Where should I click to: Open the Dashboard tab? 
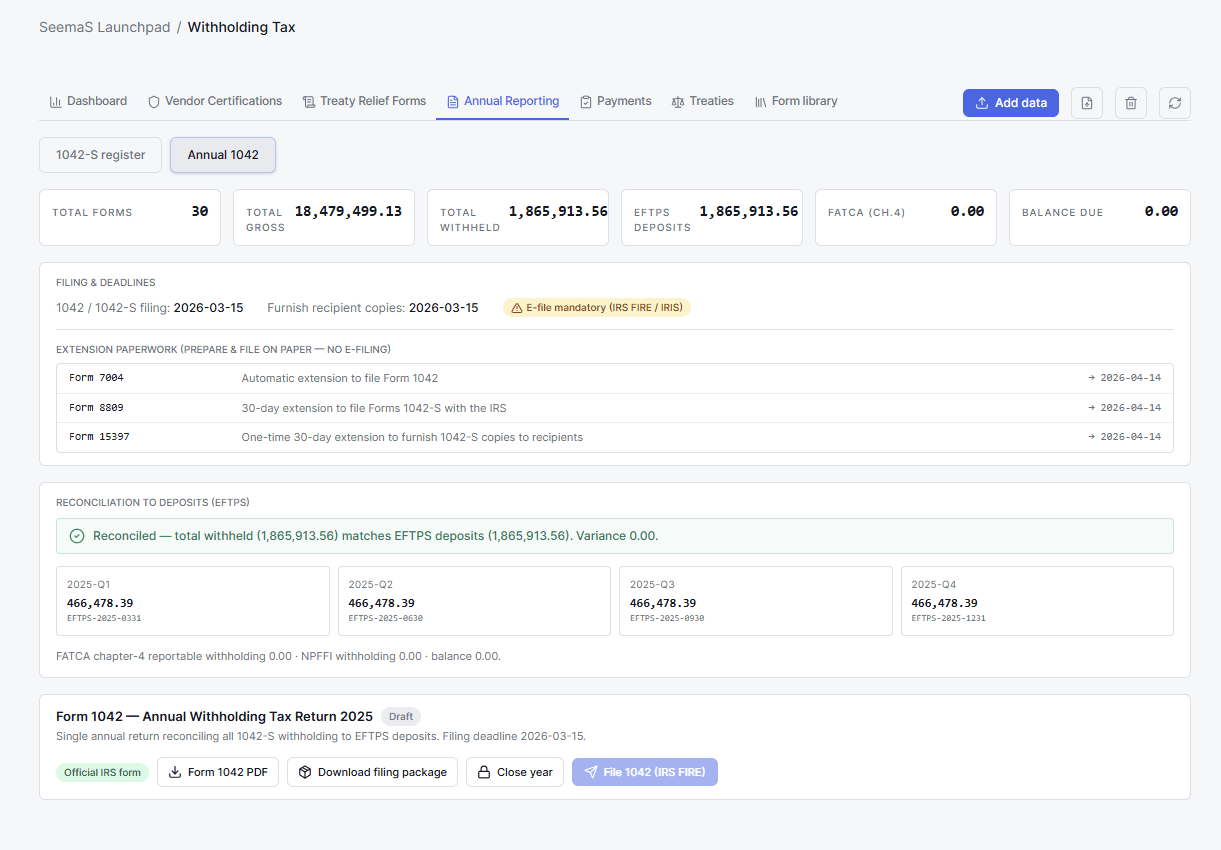(x=88, y=101)
